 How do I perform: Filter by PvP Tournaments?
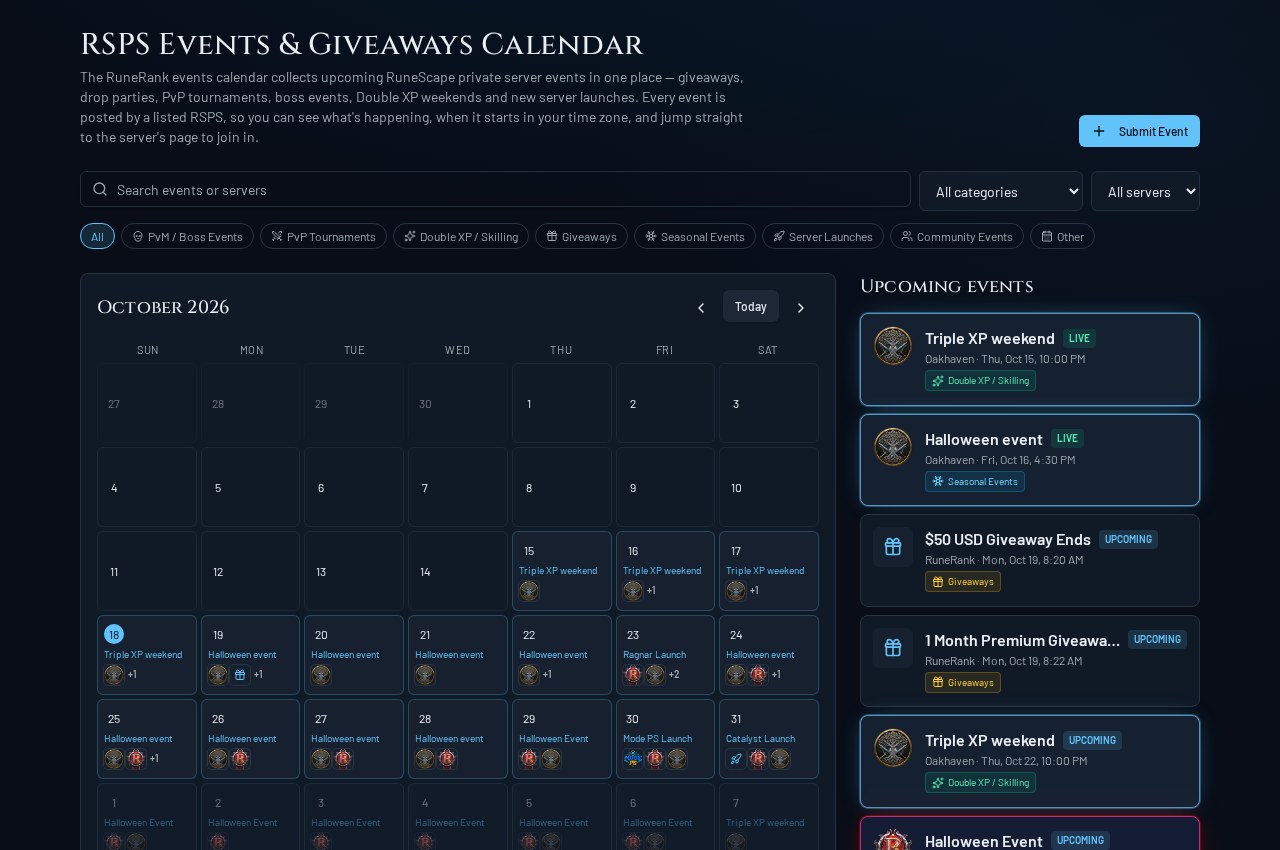323,236
